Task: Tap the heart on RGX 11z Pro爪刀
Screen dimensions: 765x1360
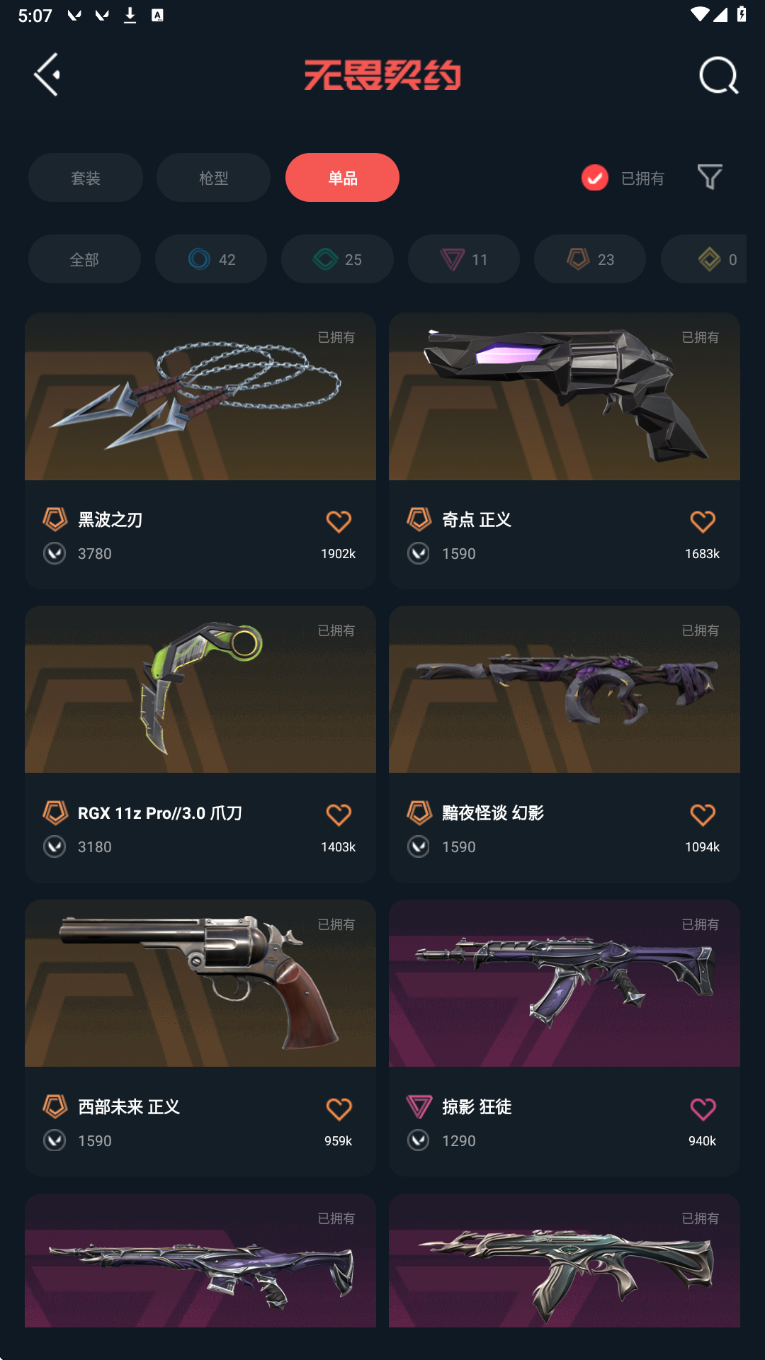Action: click(339, 815)
